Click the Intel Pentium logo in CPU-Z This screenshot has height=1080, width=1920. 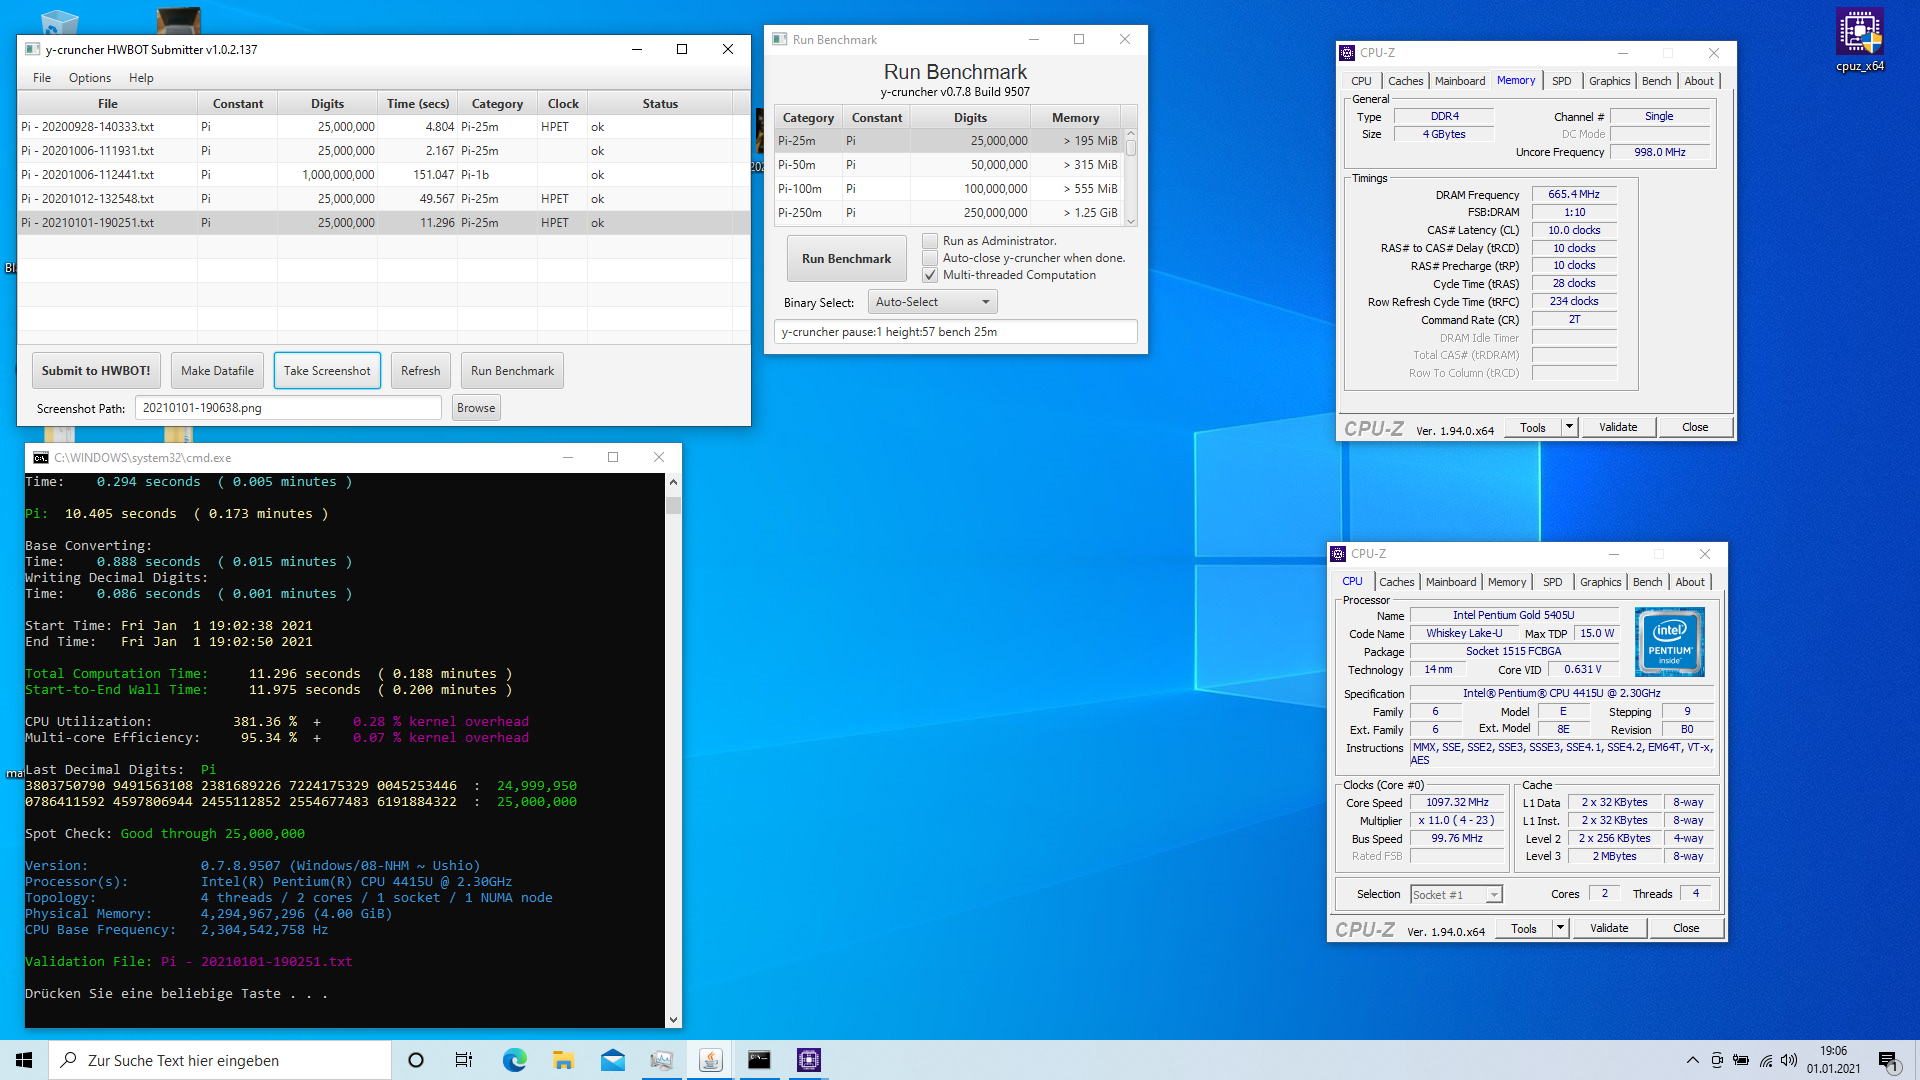tap(1669, 642)
